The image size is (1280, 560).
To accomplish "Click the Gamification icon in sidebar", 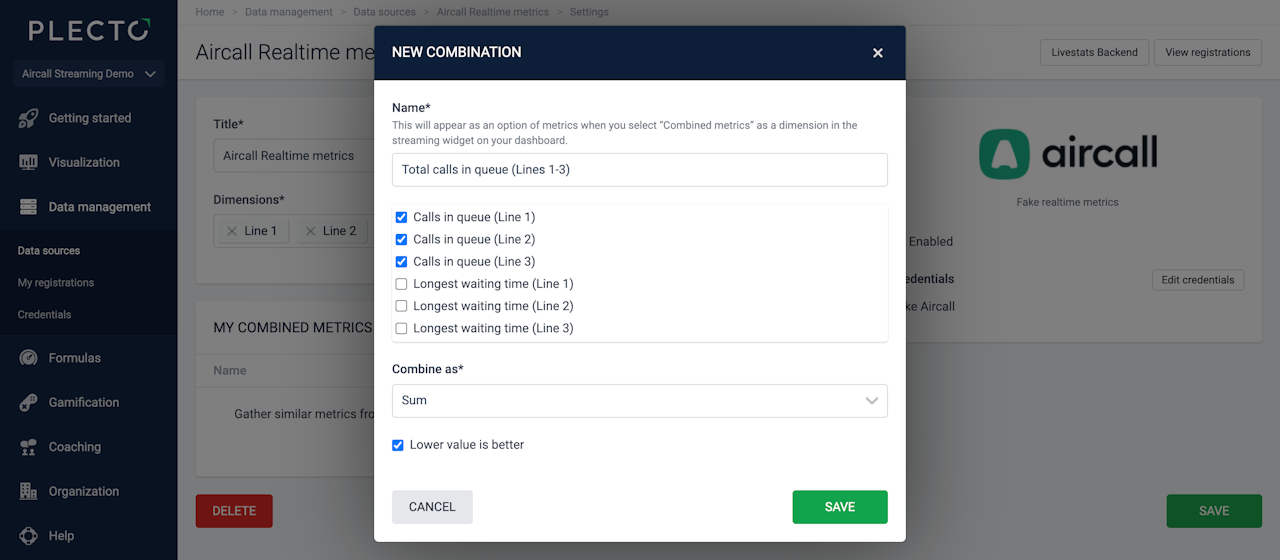I will click(28, 402).
